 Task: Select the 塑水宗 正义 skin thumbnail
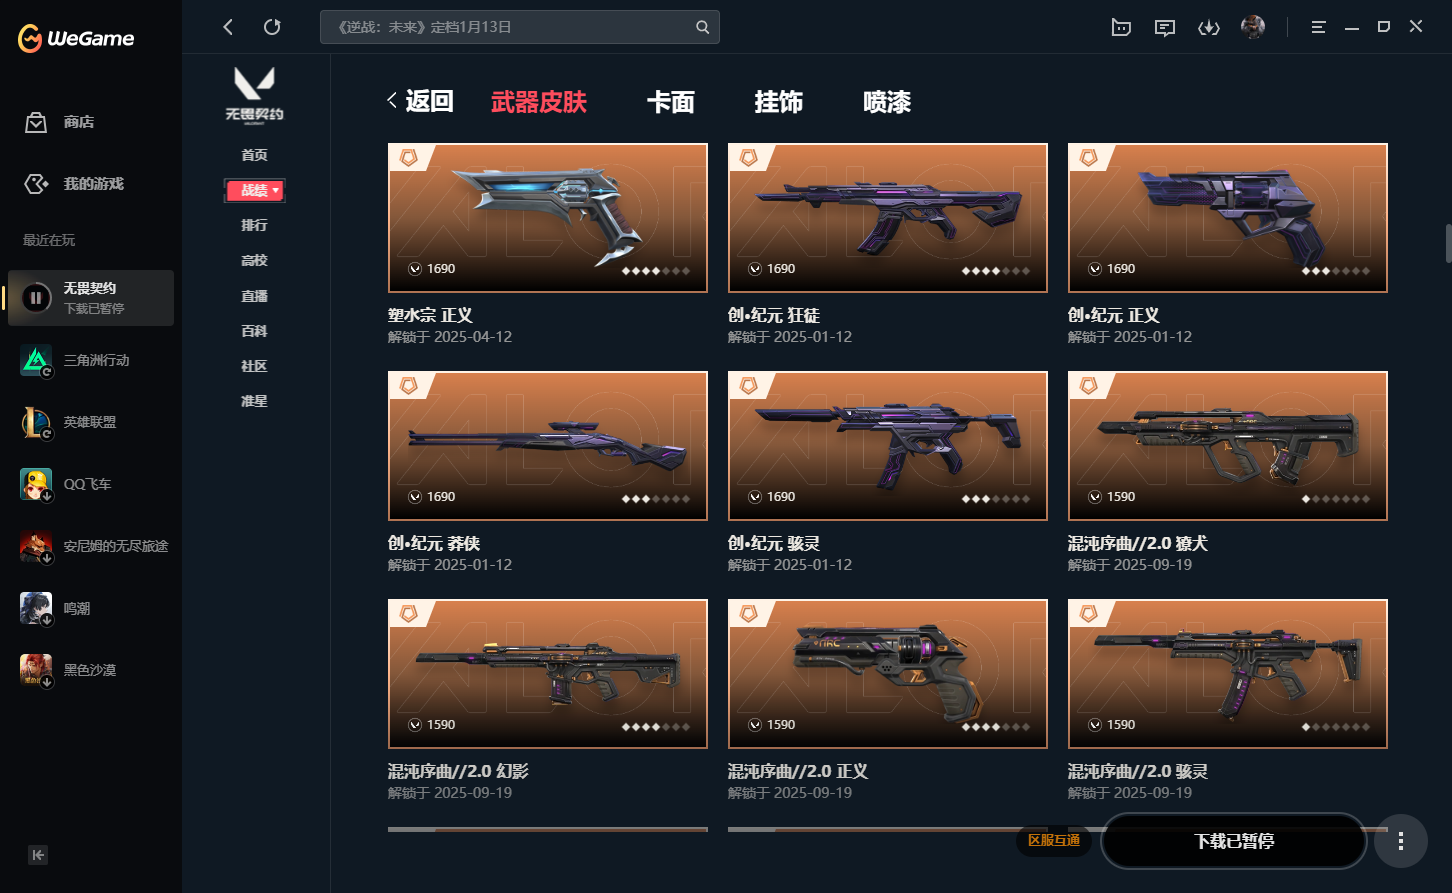point(548,218)
